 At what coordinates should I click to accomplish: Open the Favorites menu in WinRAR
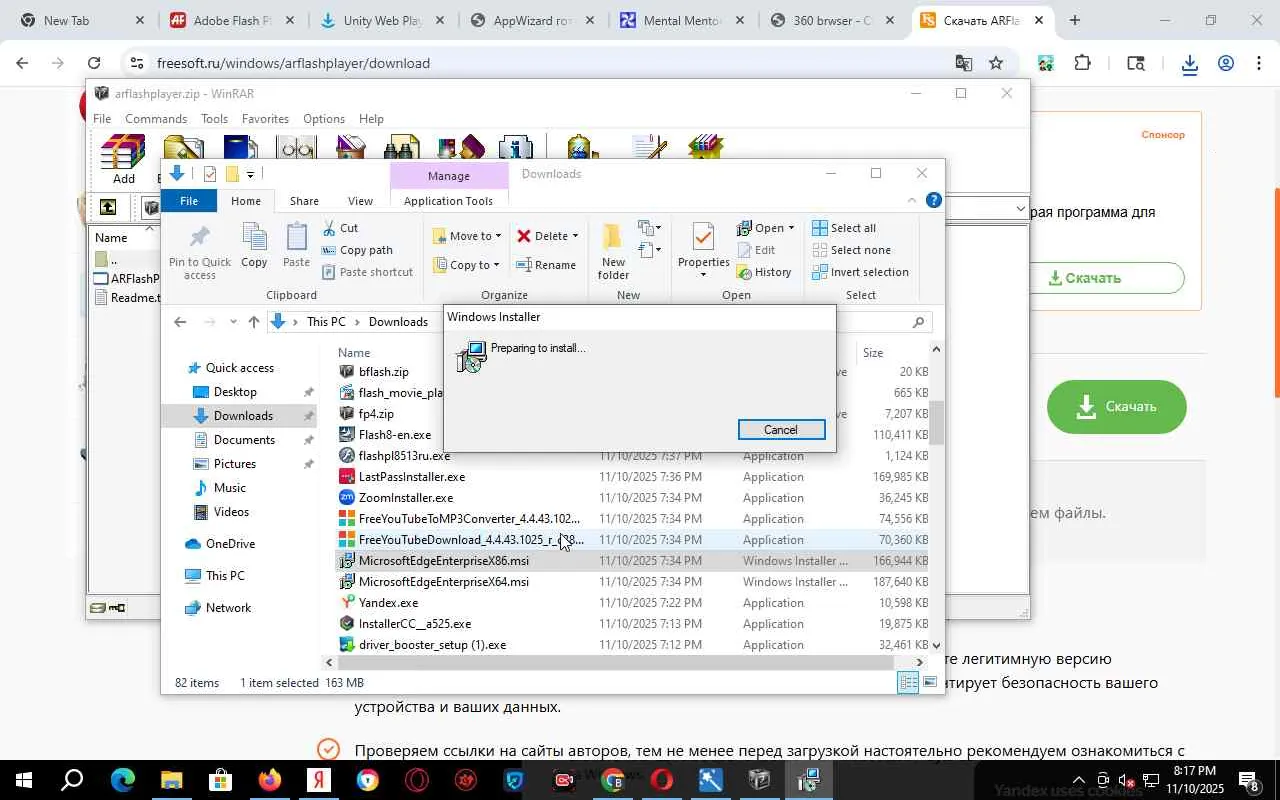click(x=265, y=119)
